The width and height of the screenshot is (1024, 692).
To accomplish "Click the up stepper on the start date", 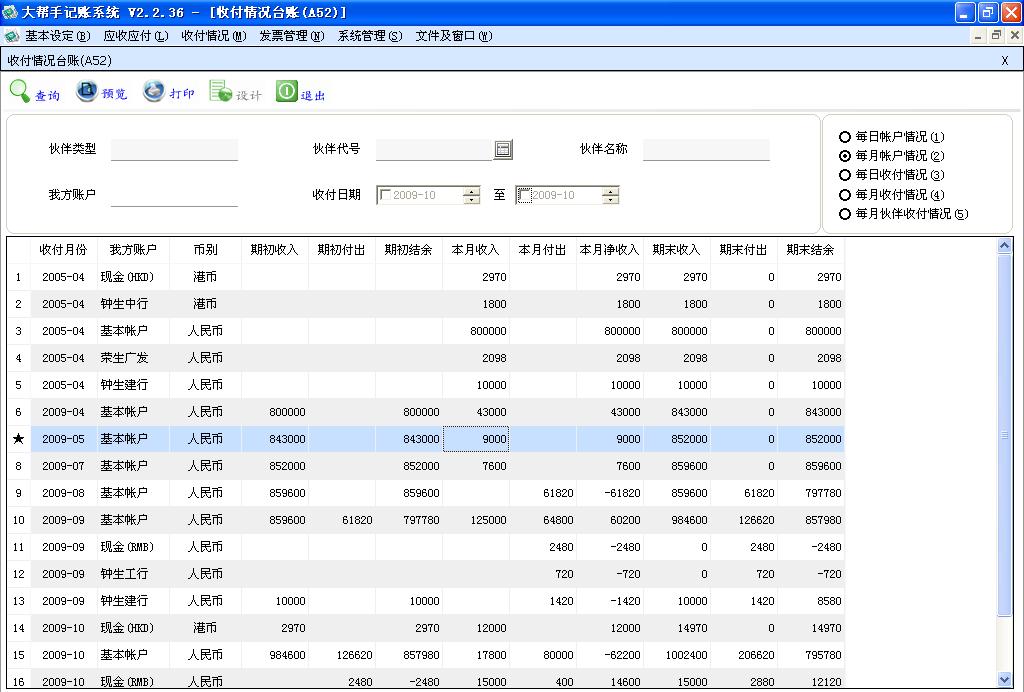I will tap(469, 191).
